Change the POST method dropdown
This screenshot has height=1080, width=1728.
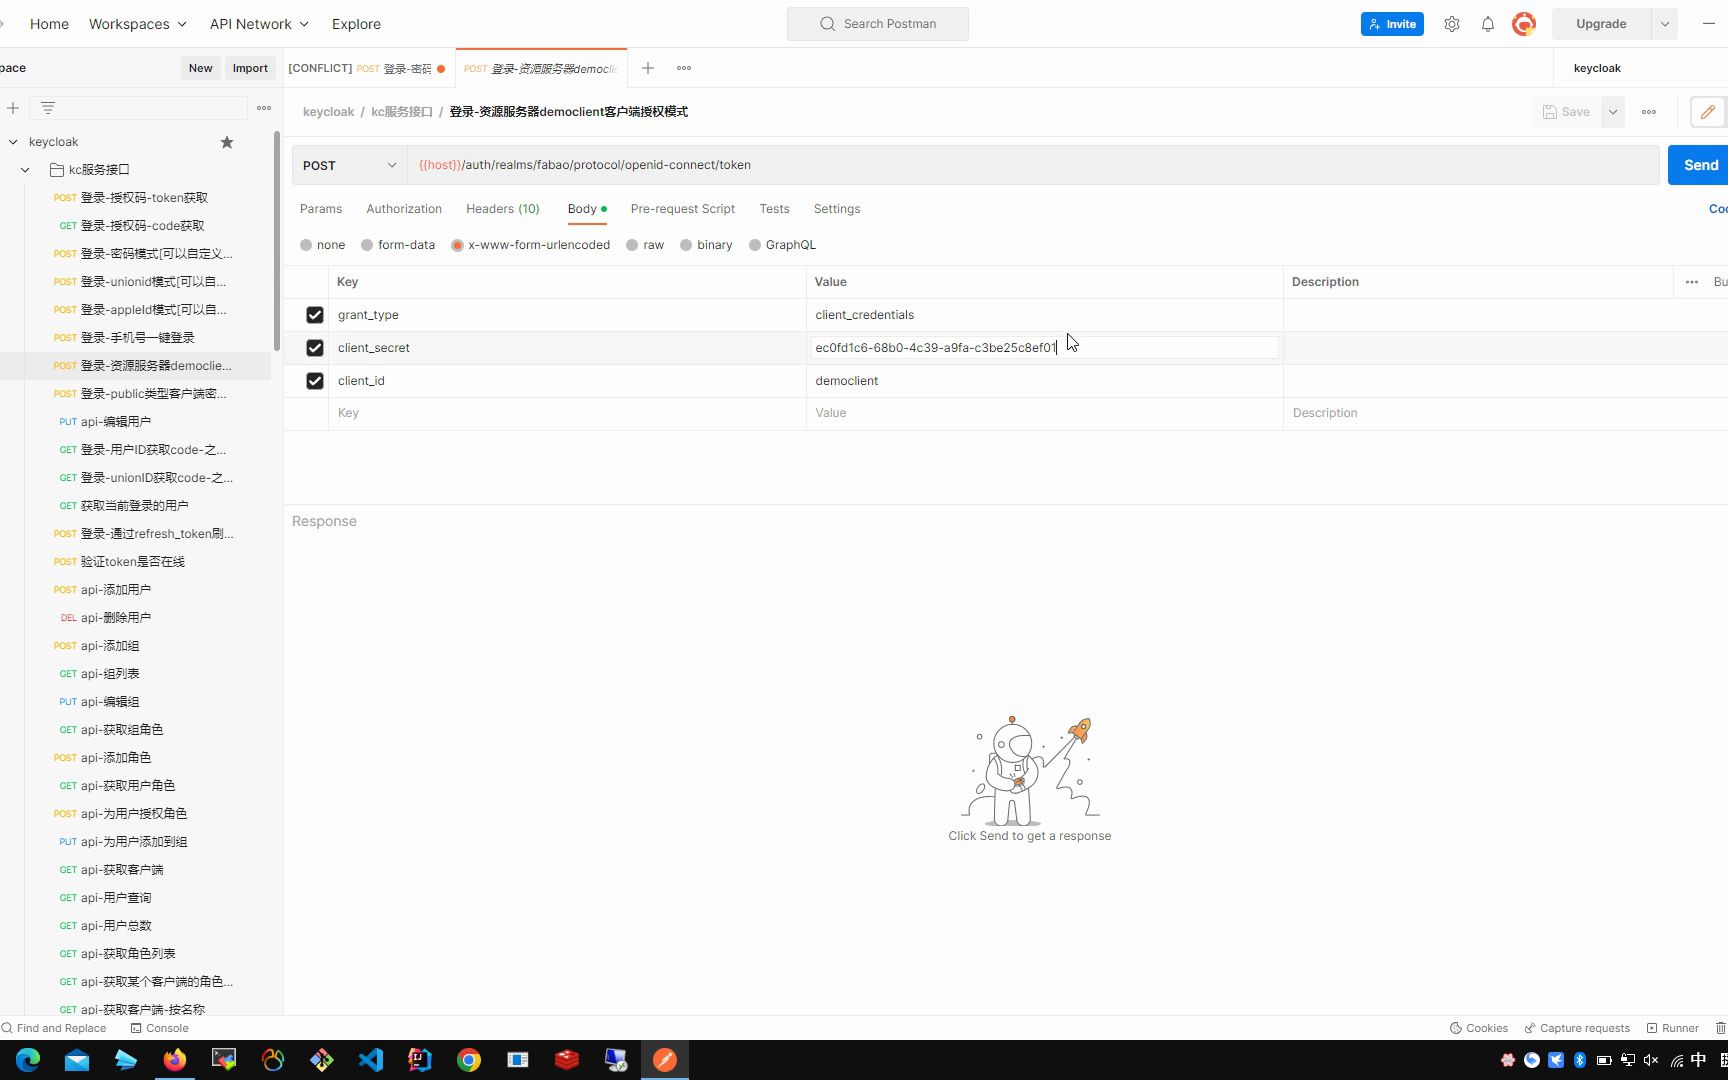[x=350, y=165]
